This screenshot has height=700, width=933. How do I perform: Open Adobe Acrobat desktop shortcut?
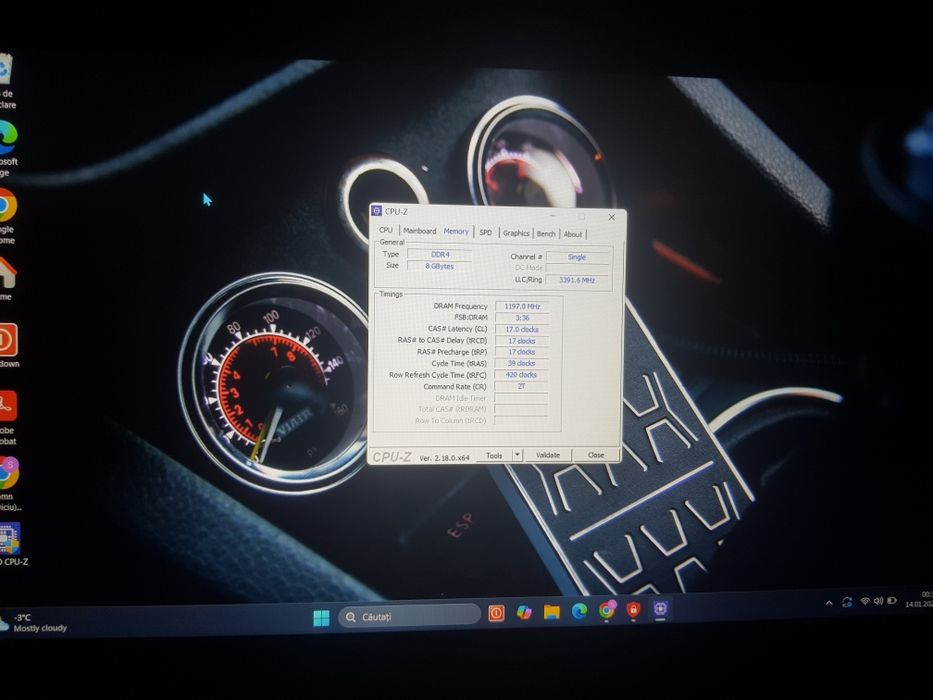(8, 417)
